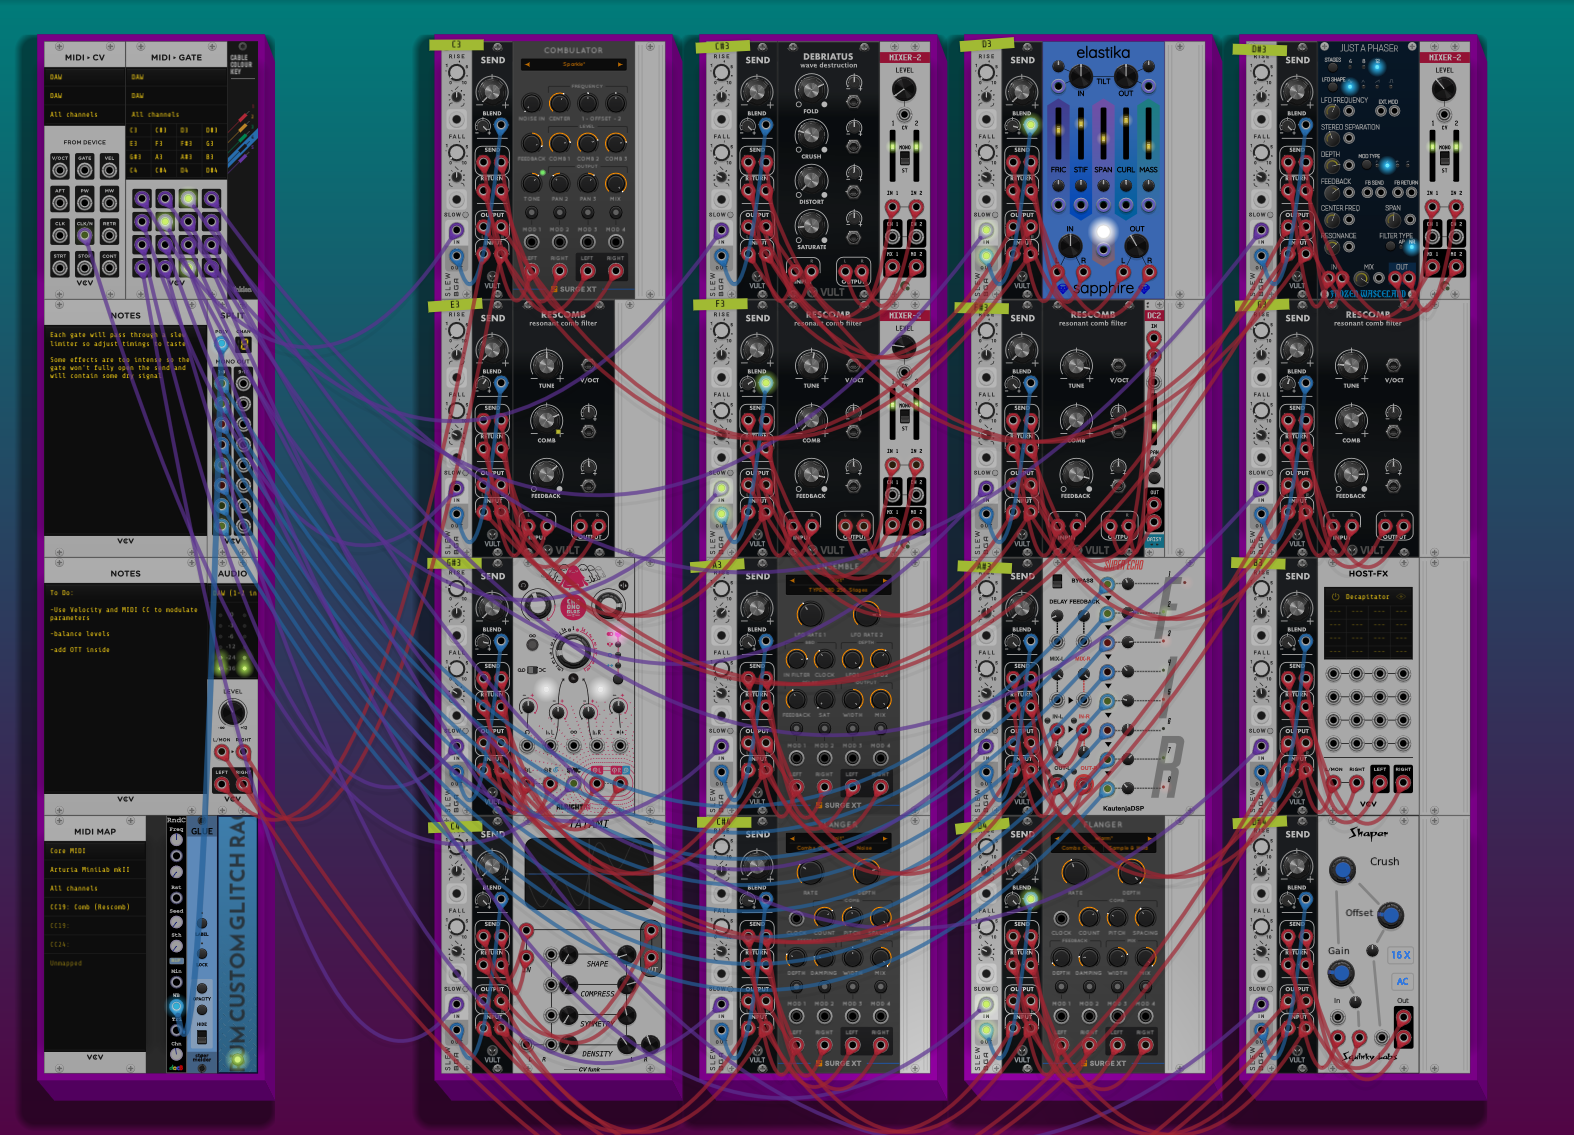Viewport: 1574px width, 1135px height.
Task: Toggle the SLOW switch on the C3 slew module
Action: [465, 214]
